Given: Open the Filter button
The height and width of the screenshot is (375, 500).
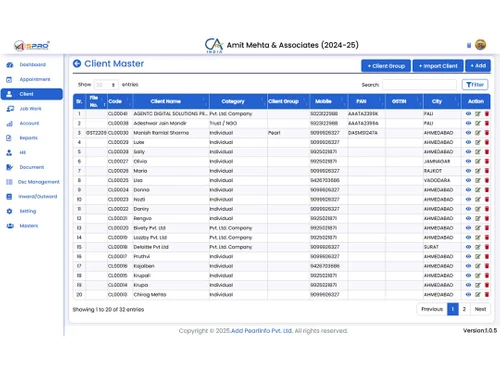Looking at the screenshot, I should point(475,85).
